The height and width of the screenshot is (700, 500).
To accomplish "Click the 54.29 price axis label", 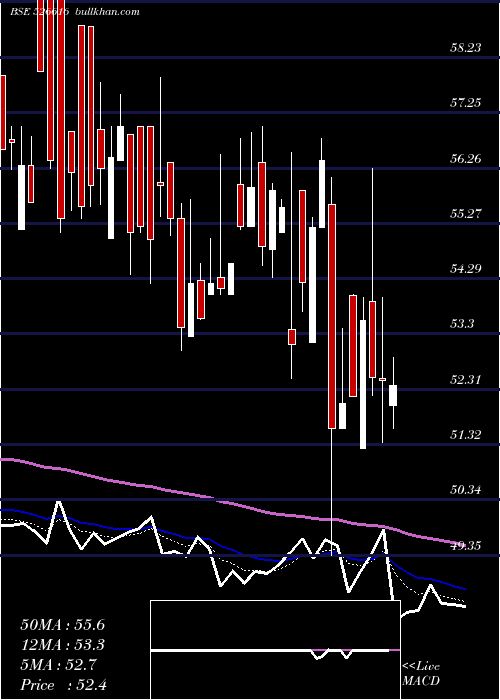I will coord(466,269).
